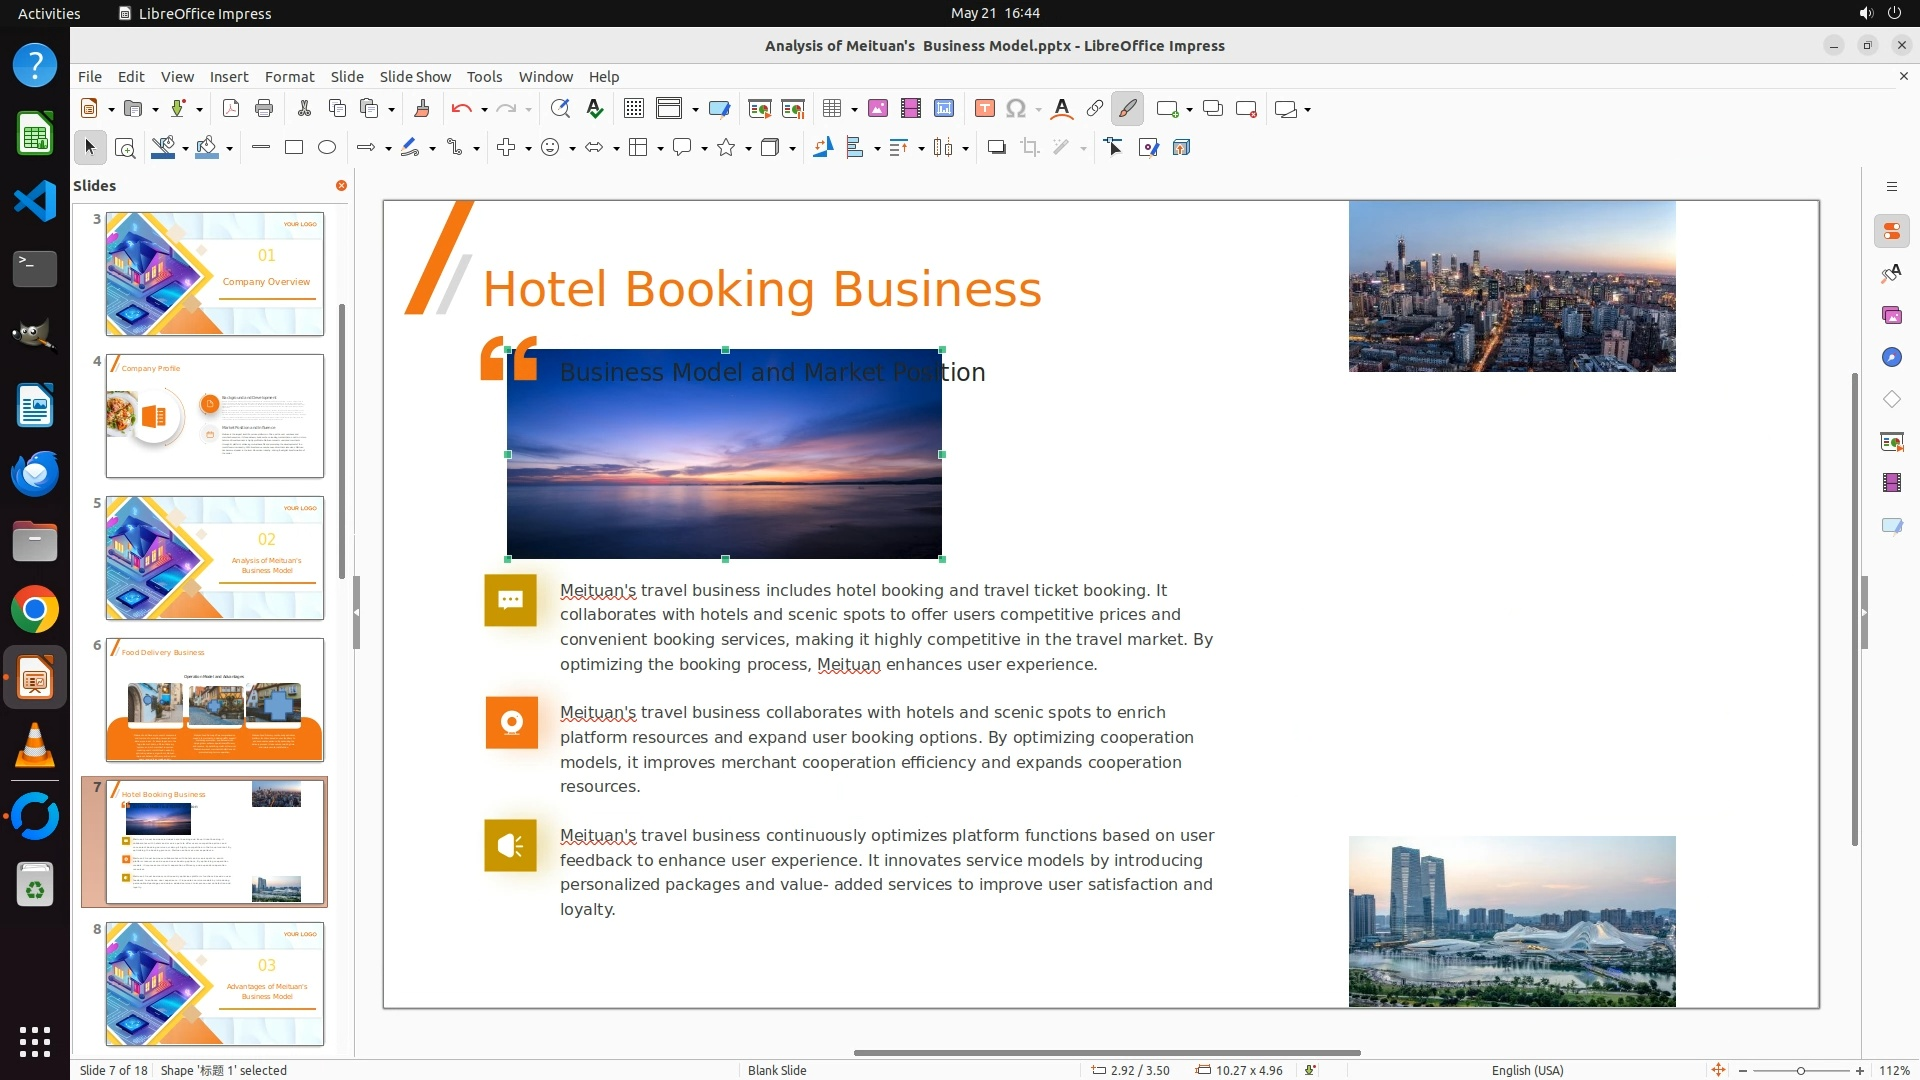Open the Crop Image tool
Image resolution: width=1920 pixels, height=1080 pixels.
(x=1030, y=148)
